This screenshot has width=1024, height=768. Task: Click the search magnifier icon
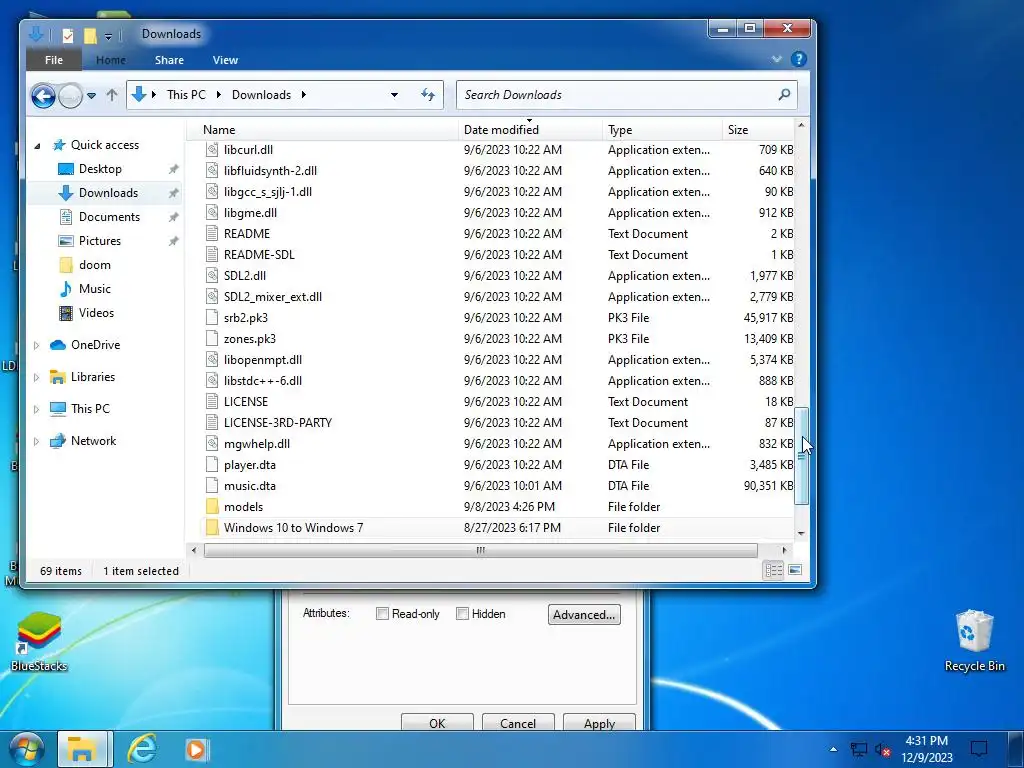click(784, 95)
